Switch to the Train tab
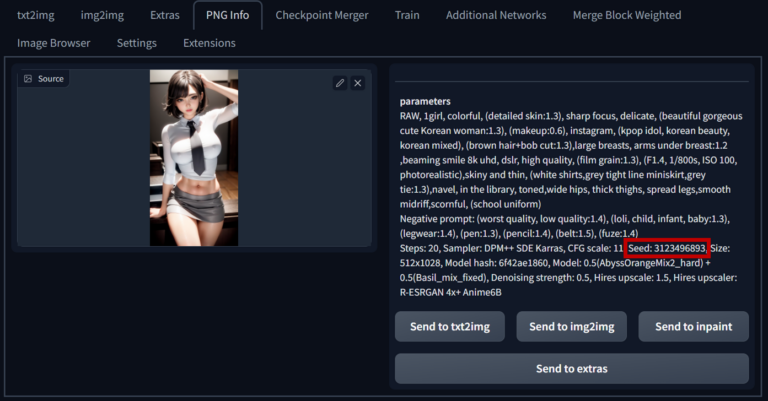This screenshot has width=768, height=401. point(408,15)
